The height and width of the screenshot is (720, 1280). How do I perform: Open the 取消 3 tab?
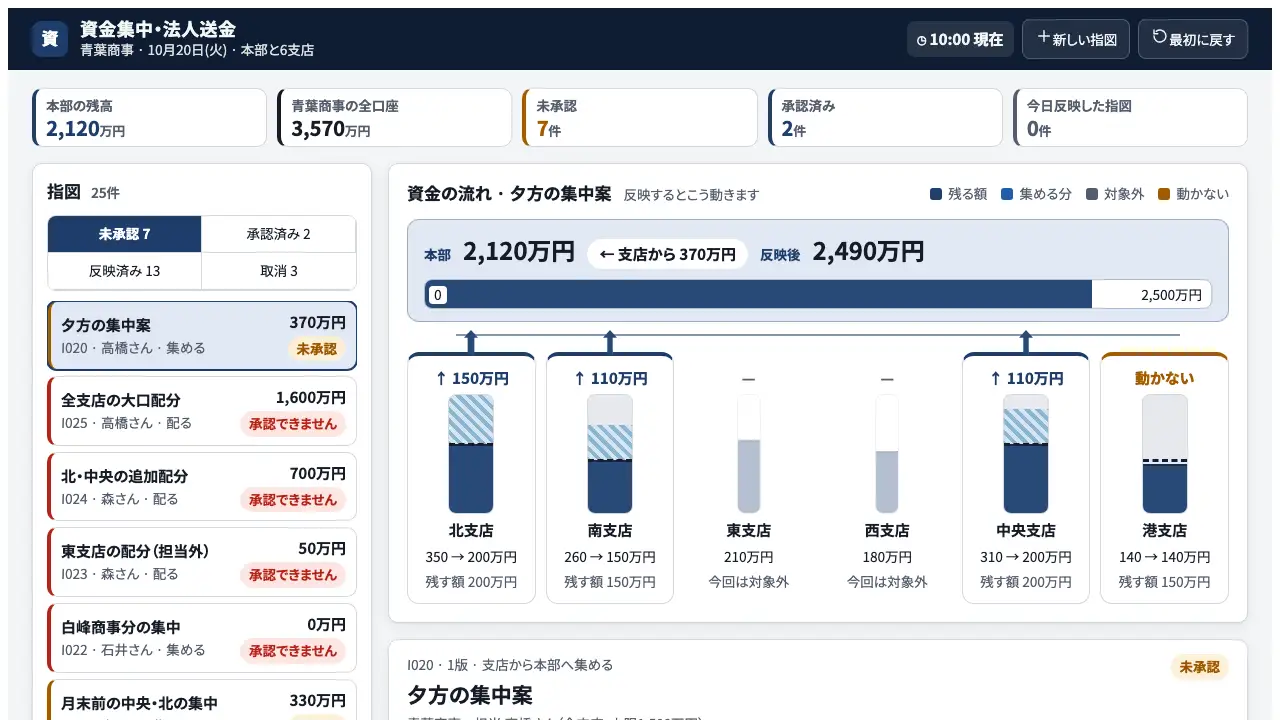[279, 271]
